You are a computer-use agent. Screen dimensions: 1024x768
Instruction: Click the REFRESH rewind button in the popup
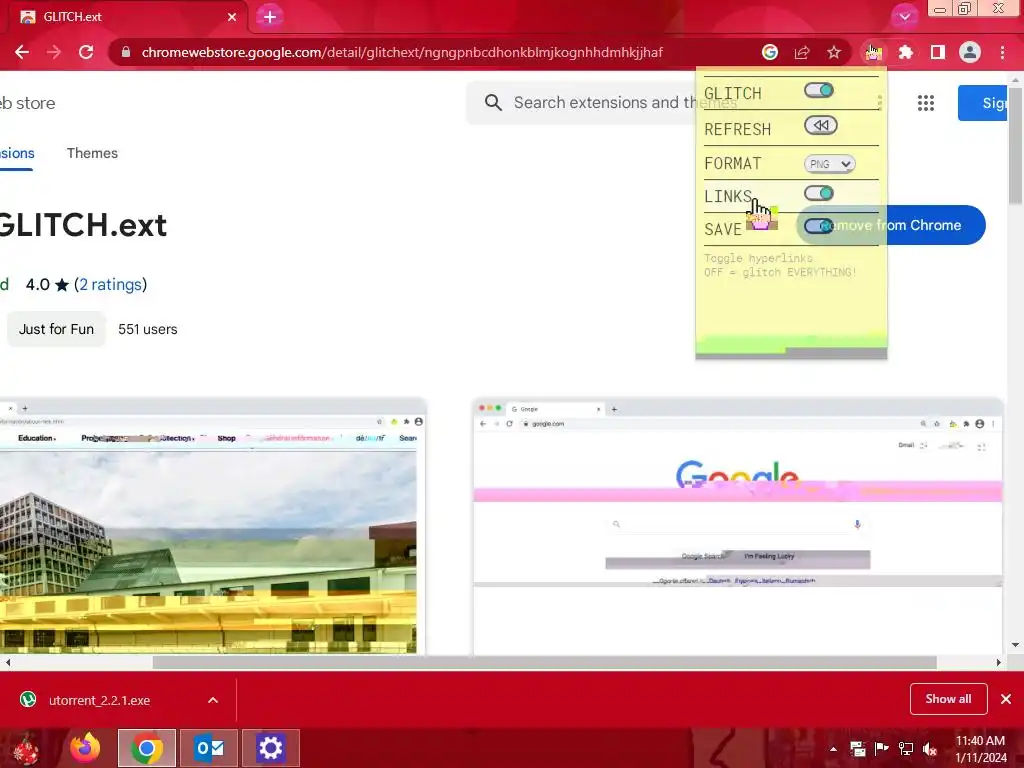coord(820,125)
